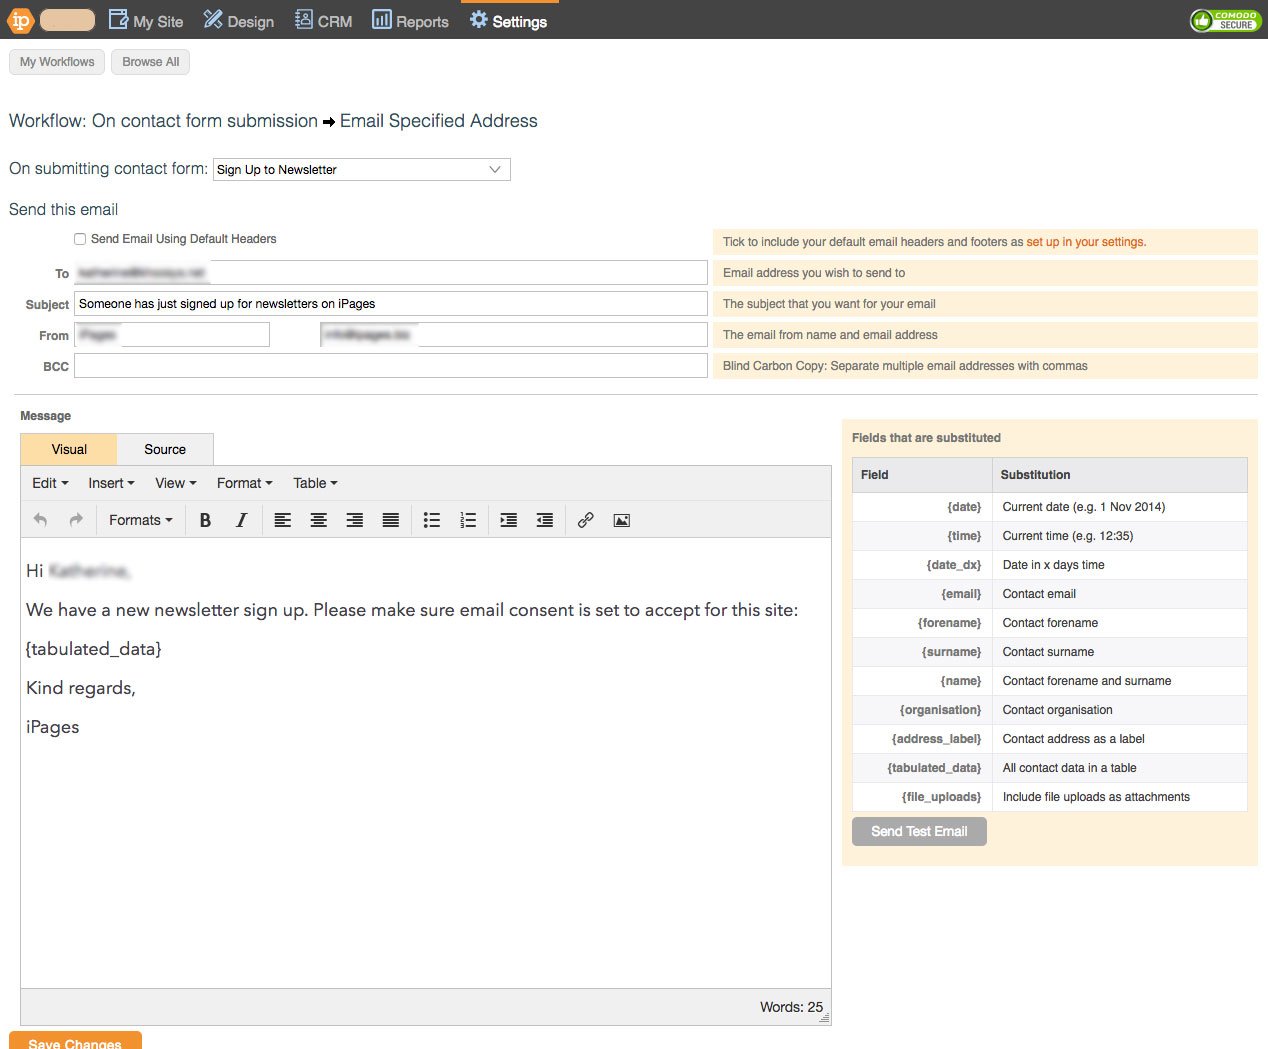
Task: Click into the BCC input field
Action: 390,366
